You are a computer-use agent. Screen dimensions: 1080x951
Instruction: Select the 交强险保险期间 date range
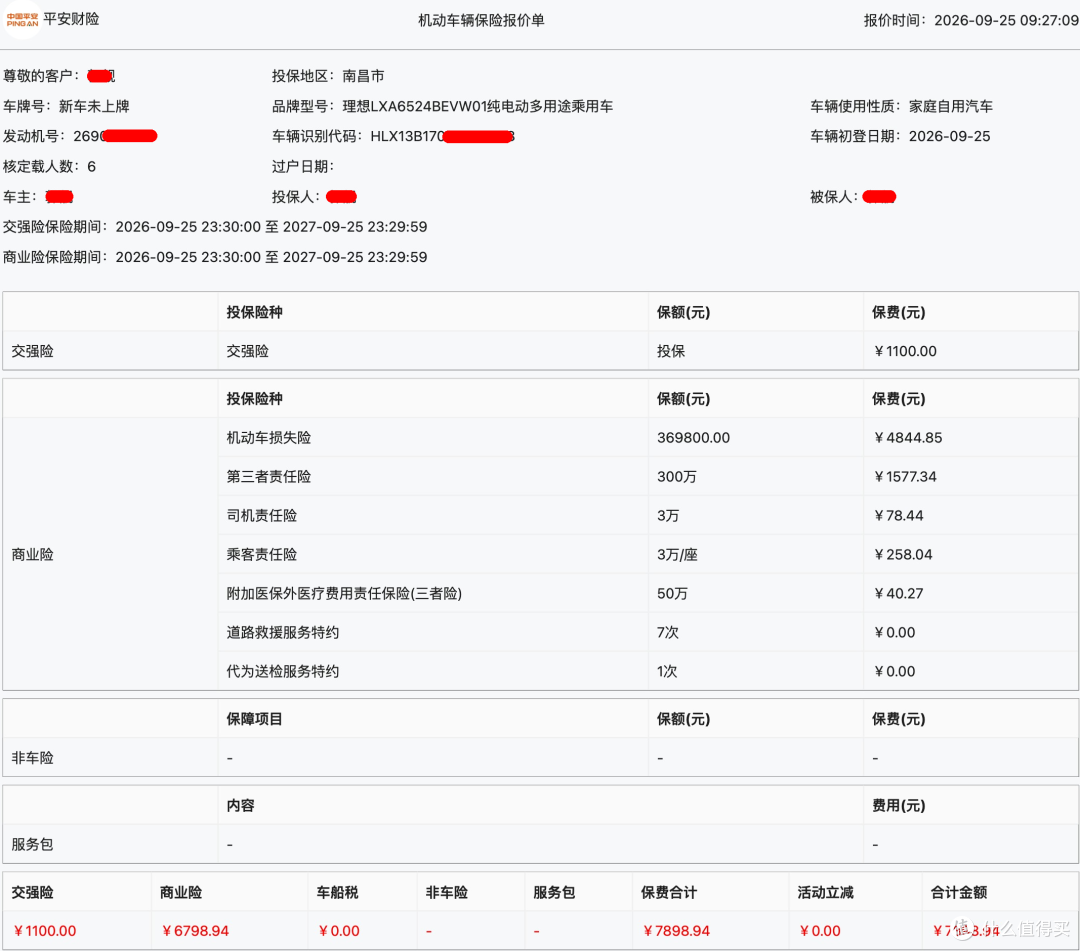click(x=271, y=227)
